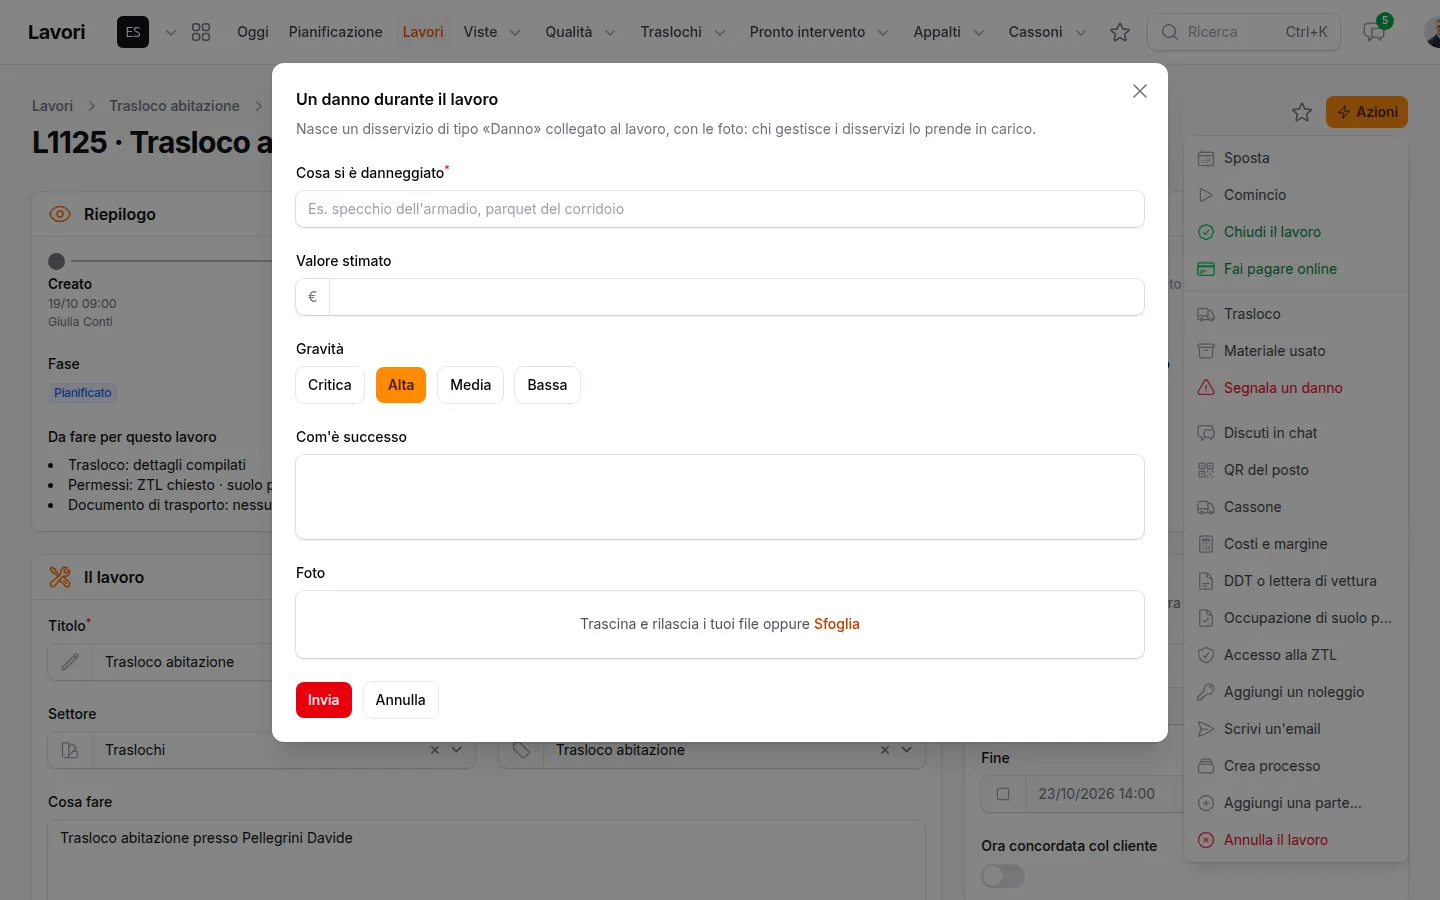Toggle Ora concordata col cliente switch
Screen dimensions: 1440x900
pos(1003,876)
